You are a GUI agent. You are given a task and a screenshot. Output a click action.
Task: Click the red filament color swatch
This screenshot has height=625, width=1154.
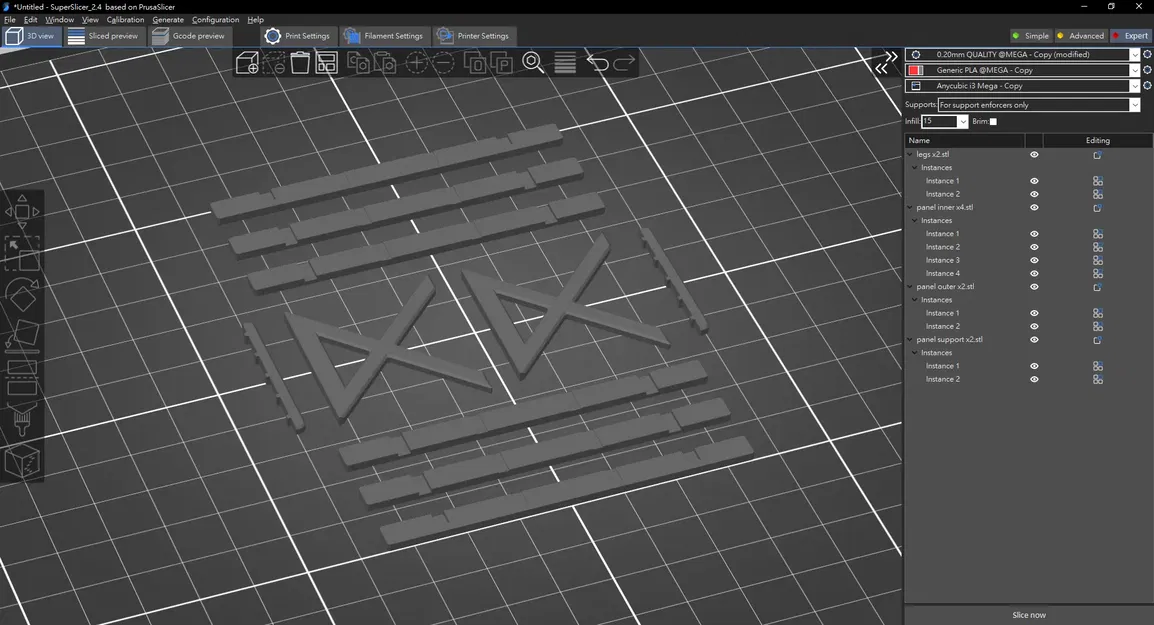(916, 71)
